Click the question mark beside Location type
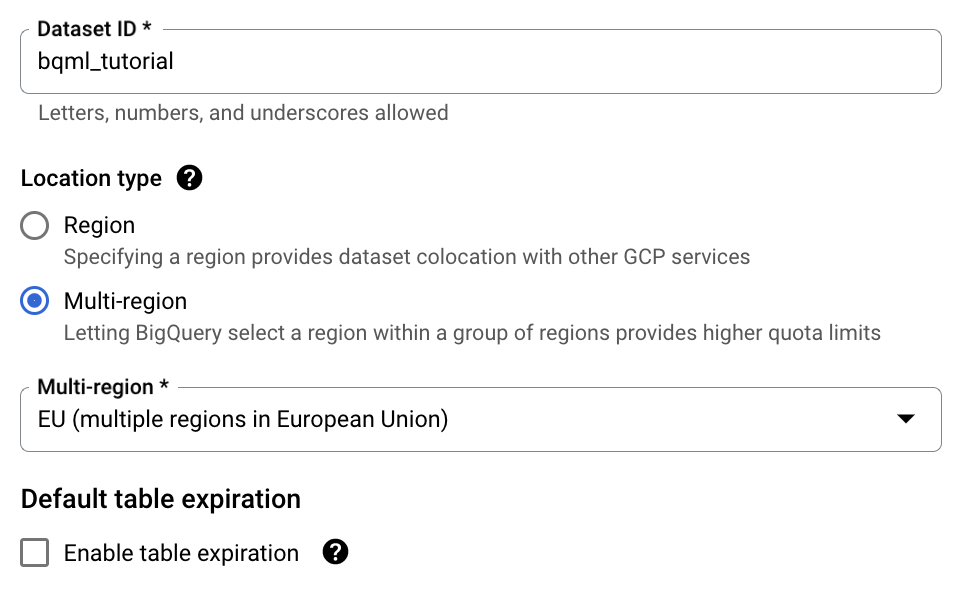The width and height of the screenshot is (970, 590). coord(189,178)
